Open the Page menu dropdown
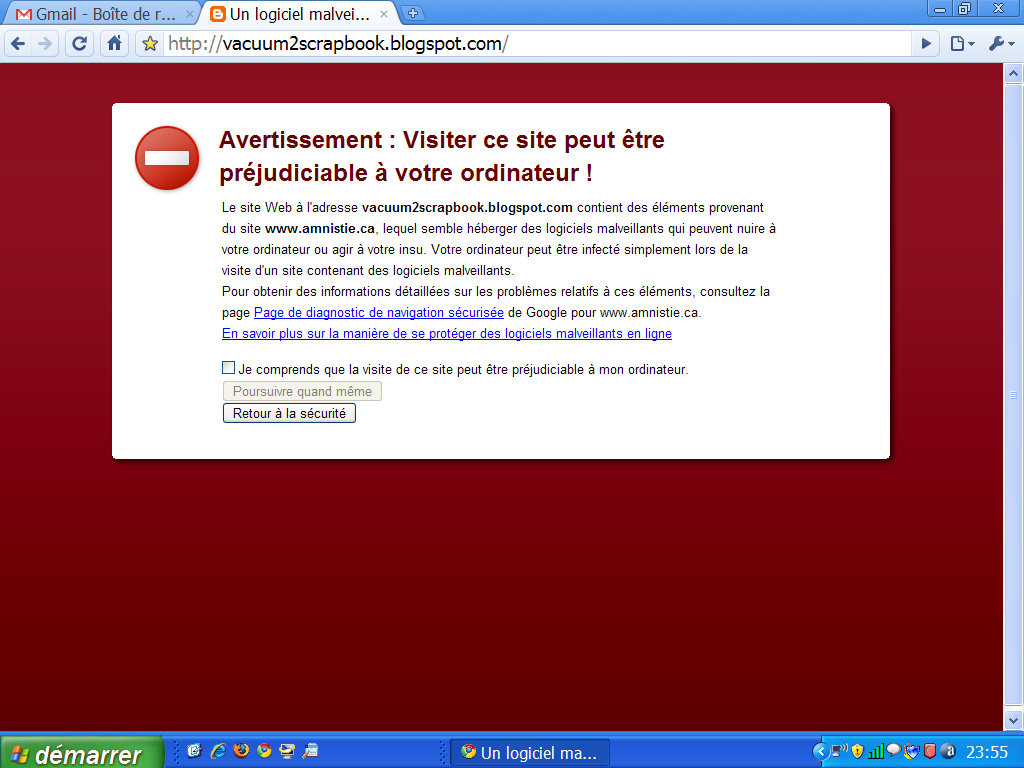The height and width of the screenshot is (768, 1024). (959, 43)
